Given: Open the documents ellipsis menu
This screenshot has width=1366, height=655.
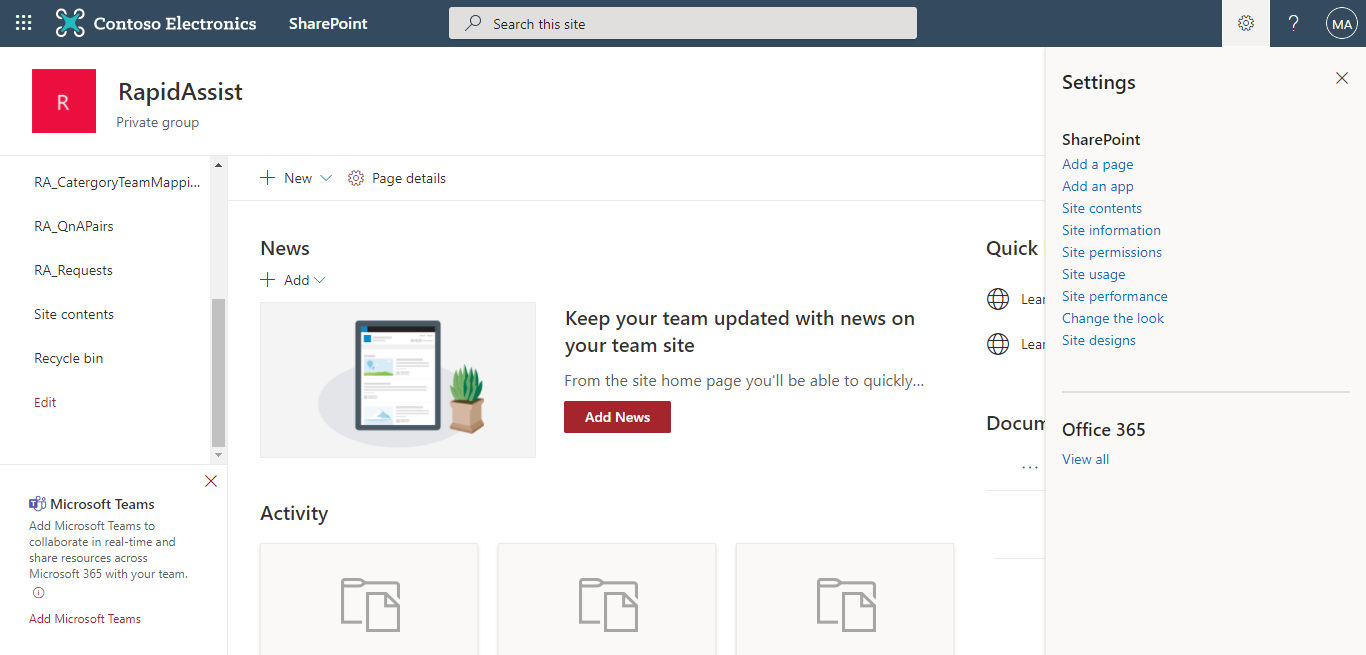Looking at the screenshot, I should (1030, 466).
